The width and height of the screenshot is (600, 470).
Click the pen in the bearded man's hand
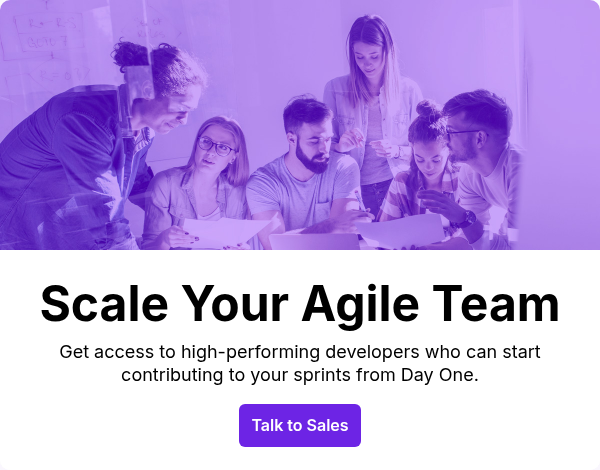tap(360, 201)
